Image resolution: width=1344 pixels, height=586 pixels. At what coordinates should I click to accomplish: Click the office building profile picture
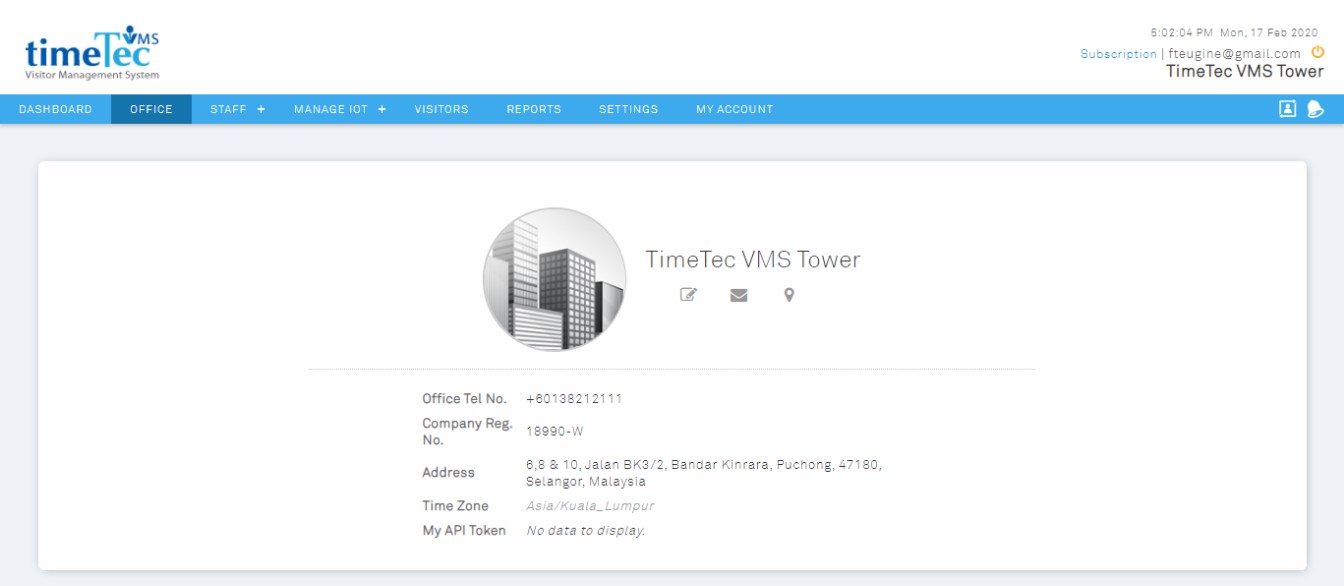pos(555,279)
